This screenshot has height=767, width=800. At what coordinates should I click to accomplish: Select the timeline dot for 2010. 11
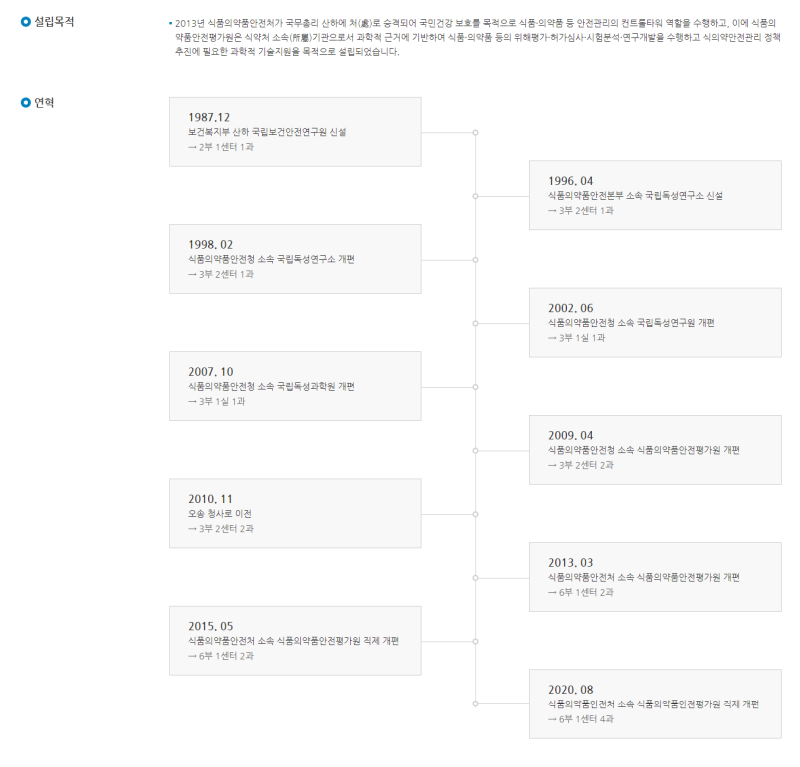[x=475, y=514]
